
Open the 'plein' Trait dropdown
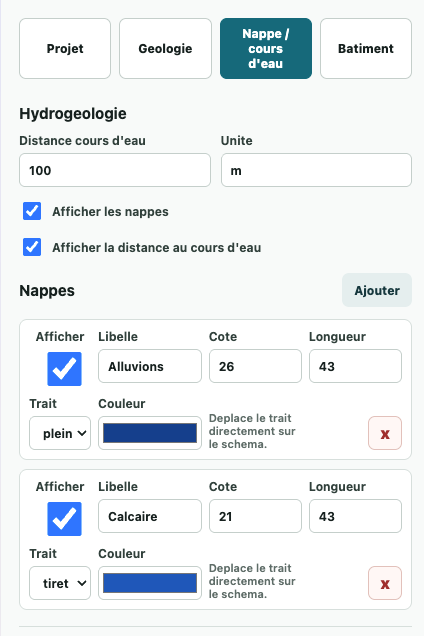[x=60, y=433]
